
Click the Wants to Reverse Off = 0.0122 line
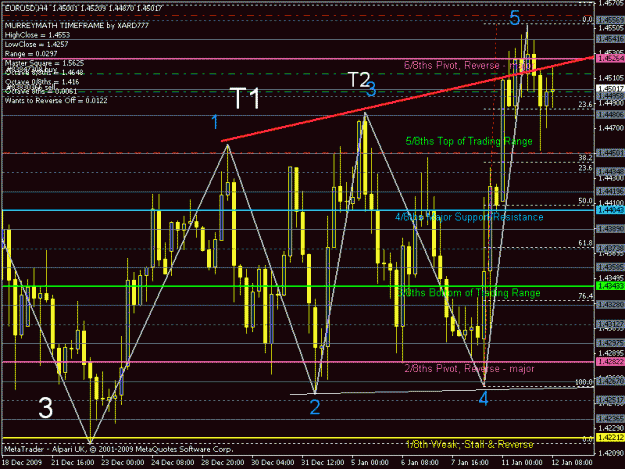(56, 100)
